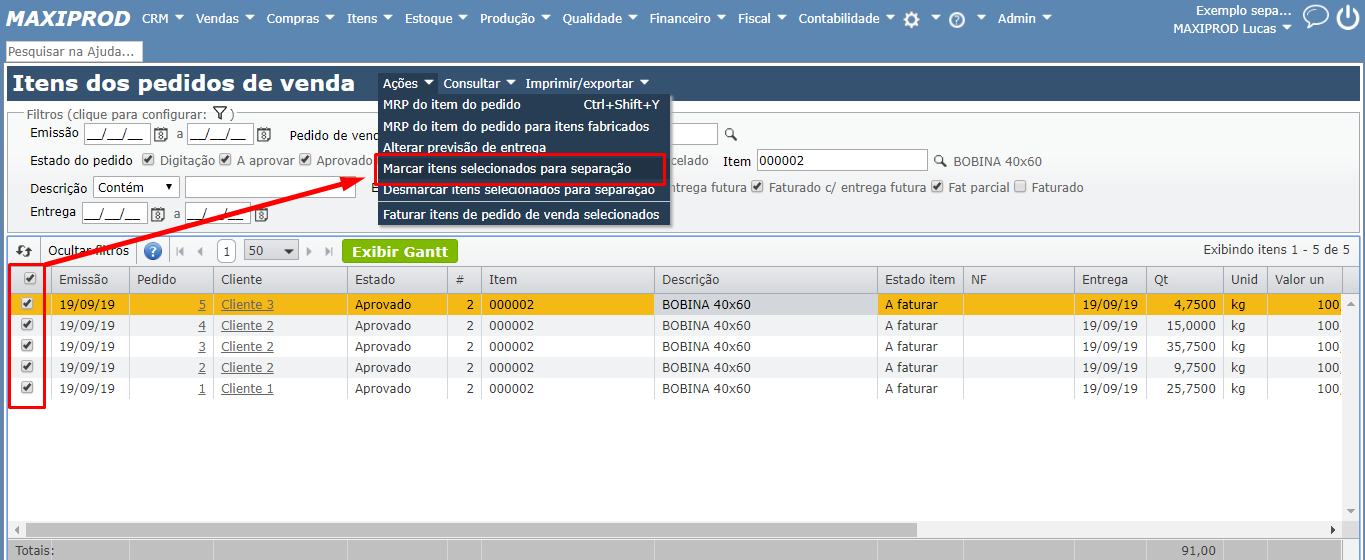
Task: Open the Cliente 3 link in first row
Action: click(x=247, y=305)
